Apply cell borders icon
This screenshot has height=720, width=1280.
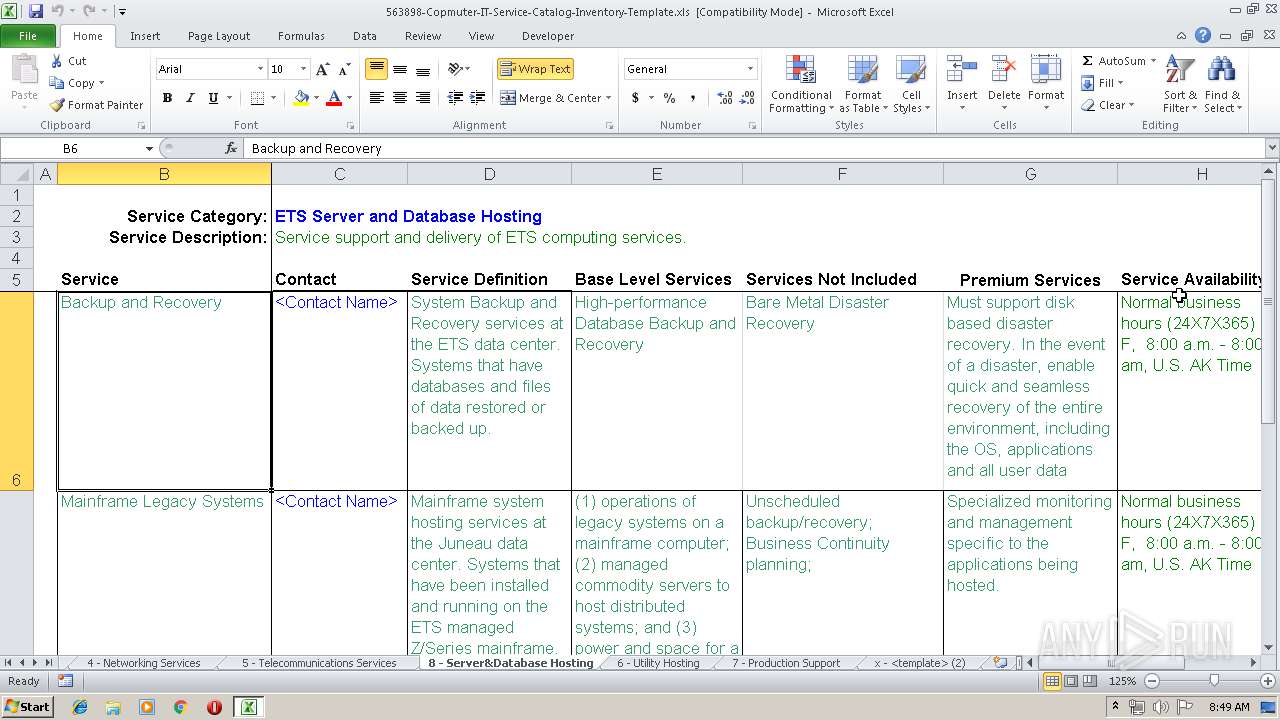258,98
